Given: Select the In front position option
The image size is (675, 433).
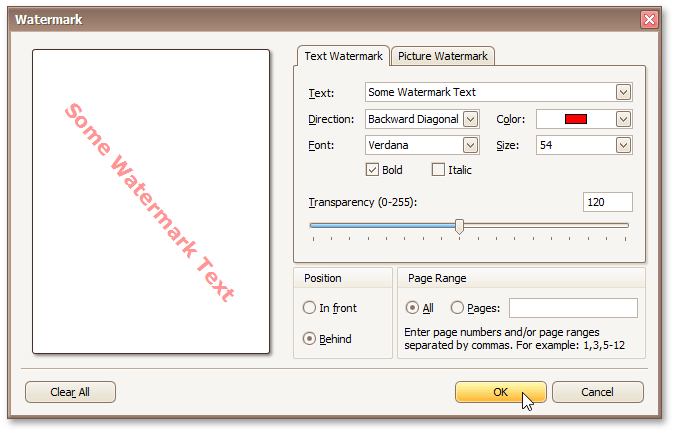Looking at the screenshot, I should click(309, 308).
